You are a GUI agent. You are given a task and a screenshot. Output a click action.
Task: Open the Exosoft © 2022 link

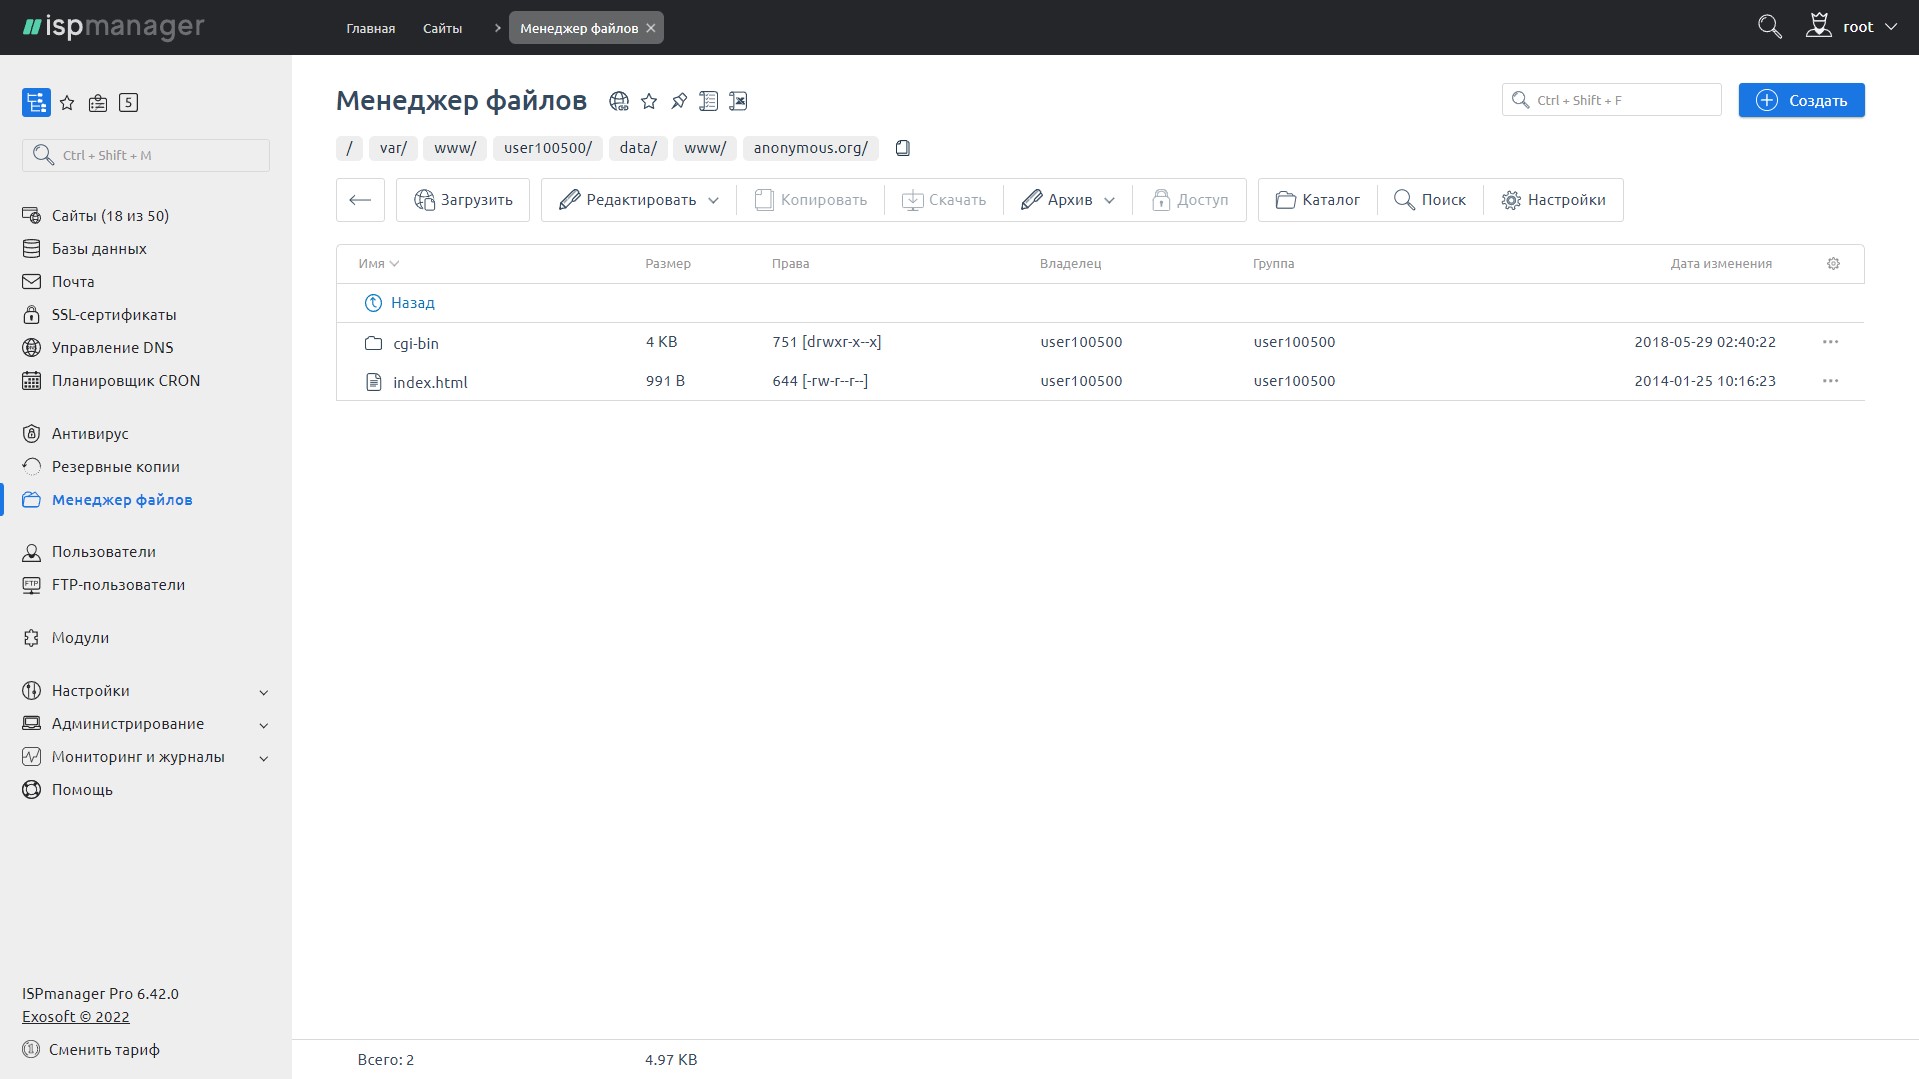(x=76, y=1017)
